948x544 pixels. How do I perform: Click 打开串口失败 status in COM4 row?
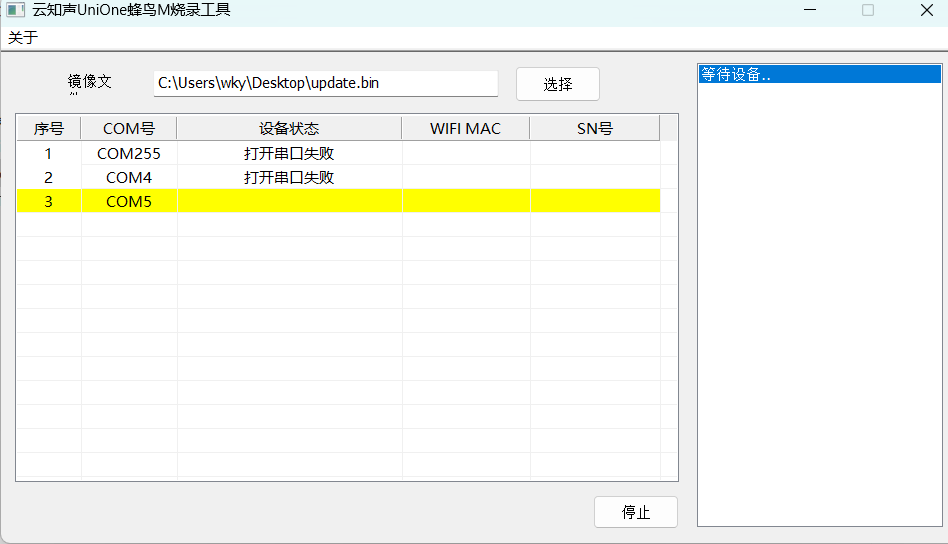point(289,178)
